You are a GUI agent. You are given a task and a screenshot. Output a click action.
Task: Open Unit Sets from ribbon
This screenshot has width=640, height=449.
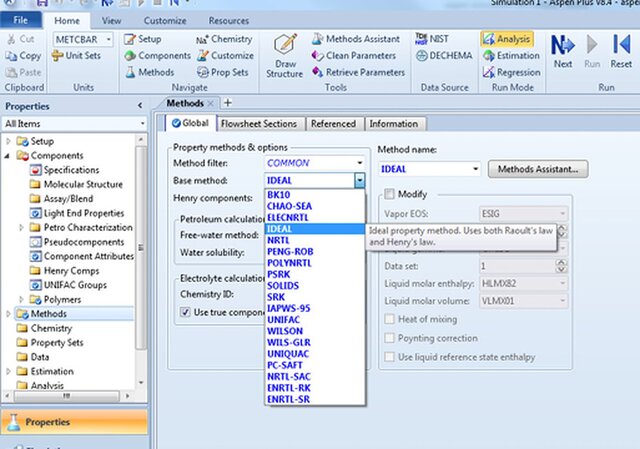click(x=76, y=56)
